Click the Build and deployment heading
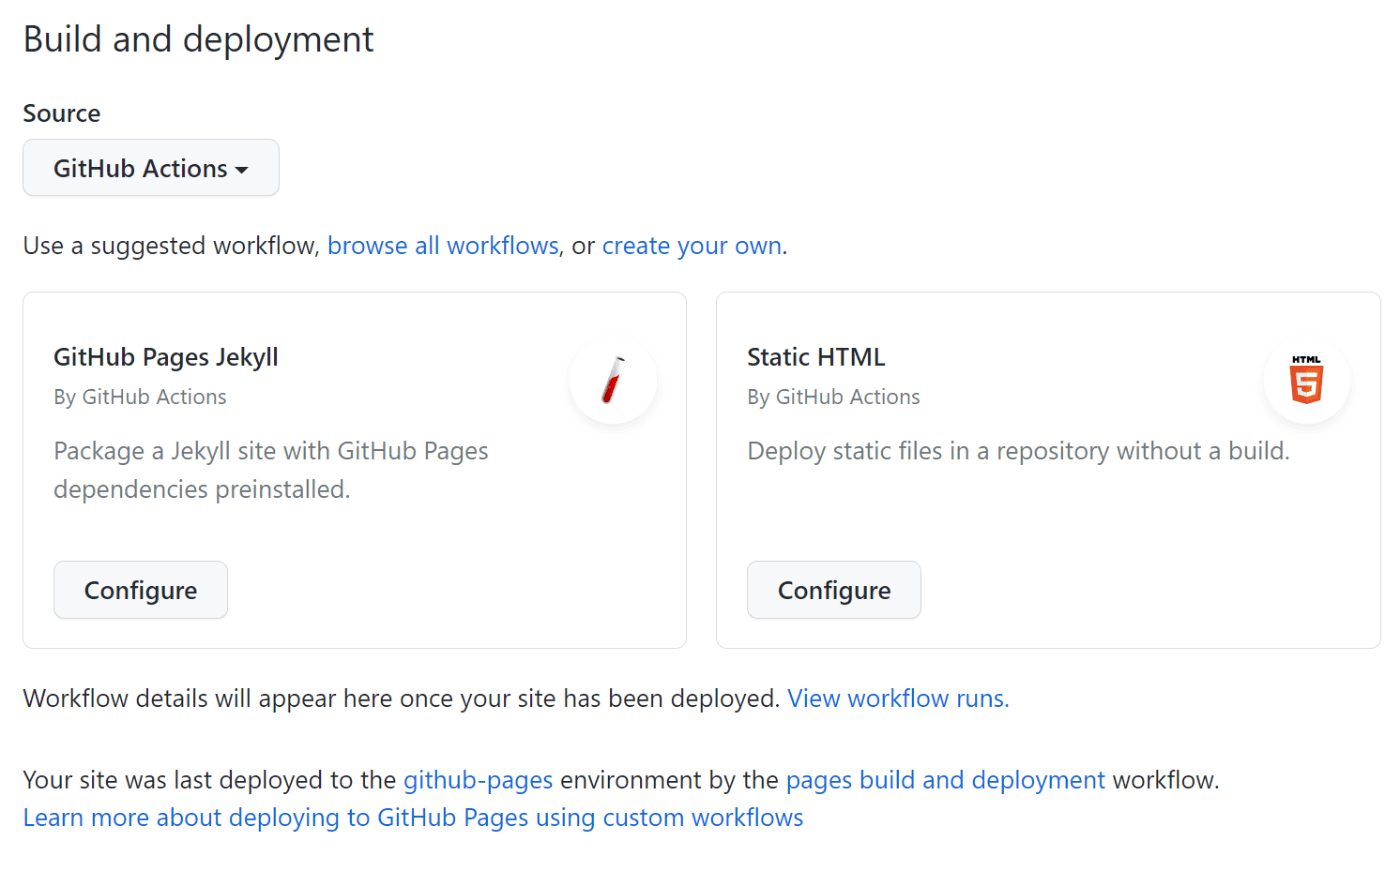Viewport: 1400px width, 871px height. click(x=198, y=39)
